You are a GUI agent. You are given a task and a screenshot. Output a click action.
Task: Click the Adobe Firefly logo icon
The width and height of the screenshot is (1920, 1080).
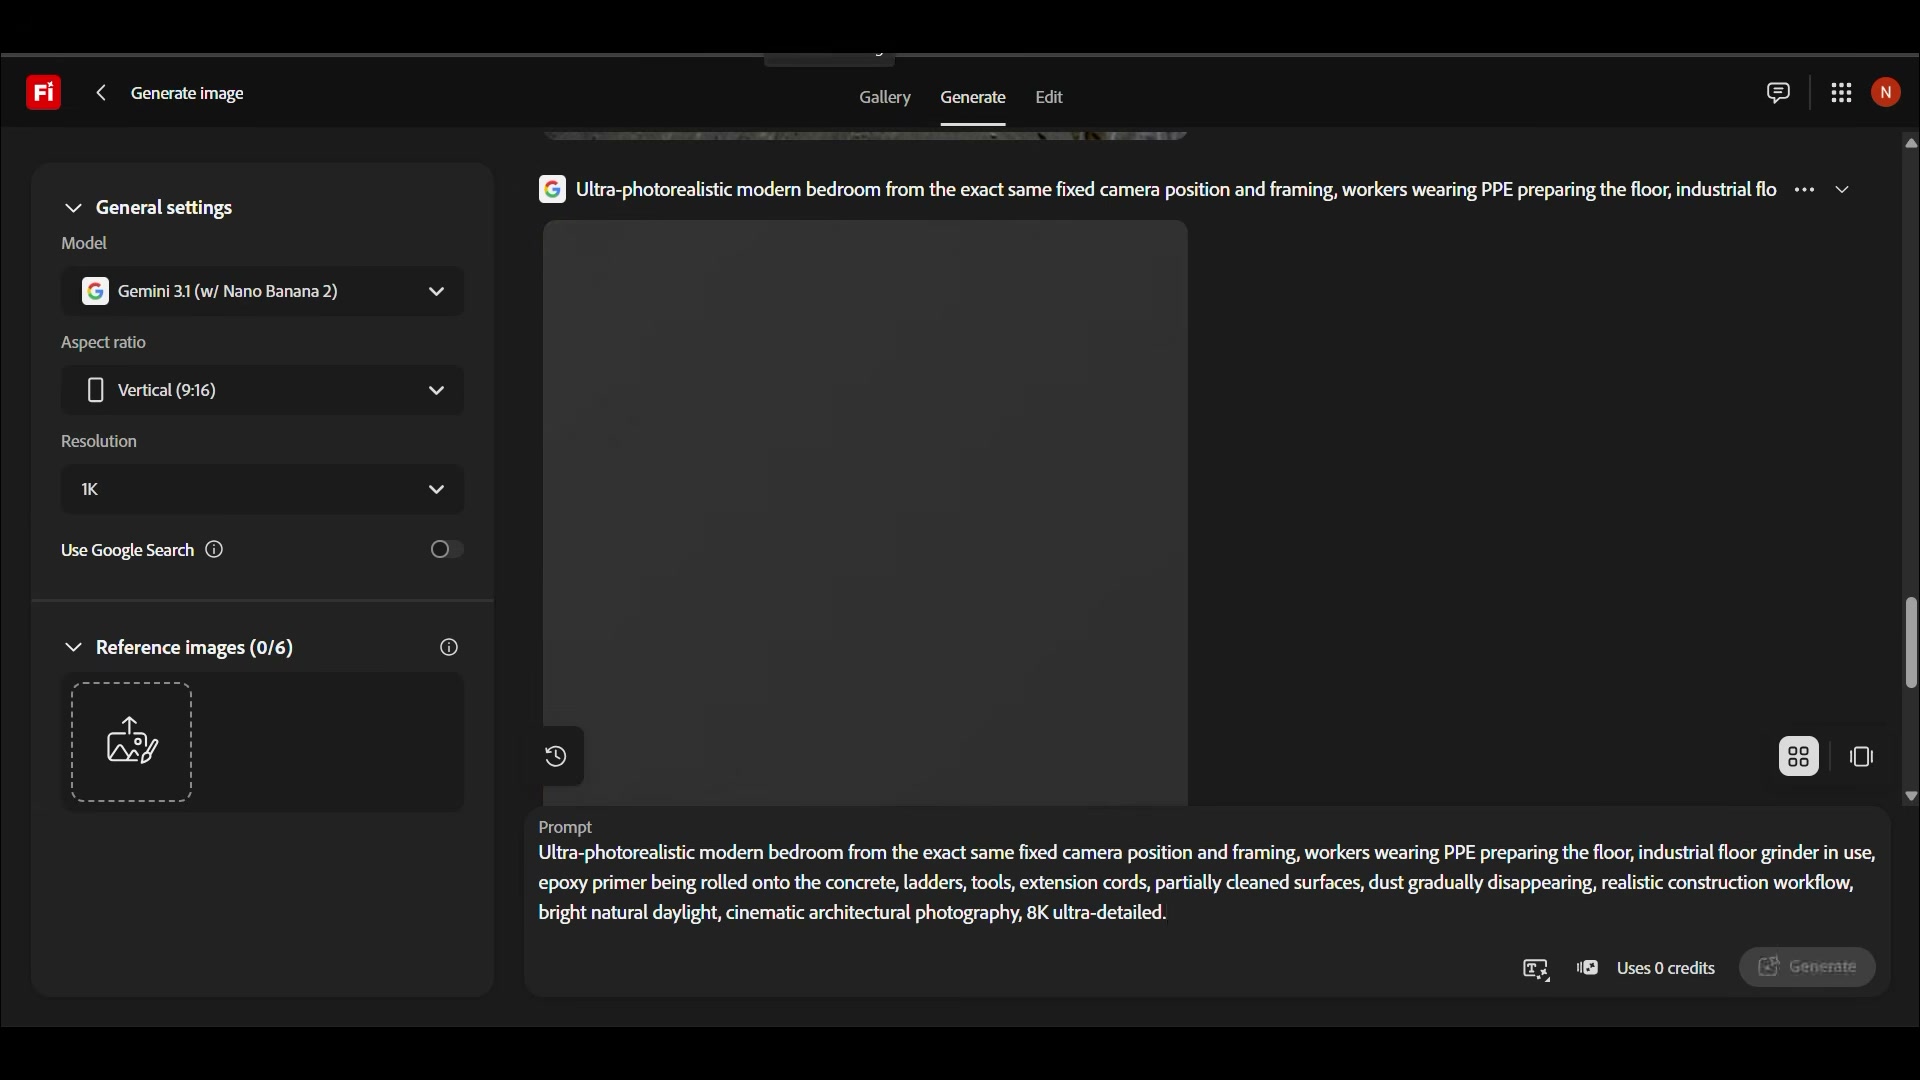(43, 93)
